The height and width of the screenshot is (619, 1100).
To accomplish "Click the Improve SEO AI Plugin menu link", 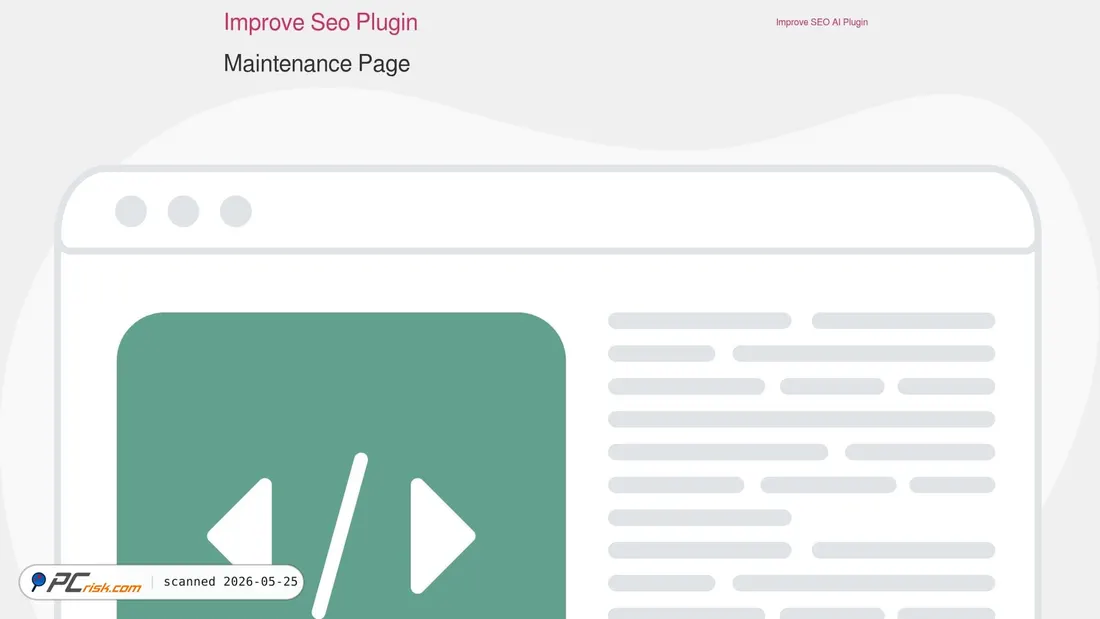I will (821, 22).
